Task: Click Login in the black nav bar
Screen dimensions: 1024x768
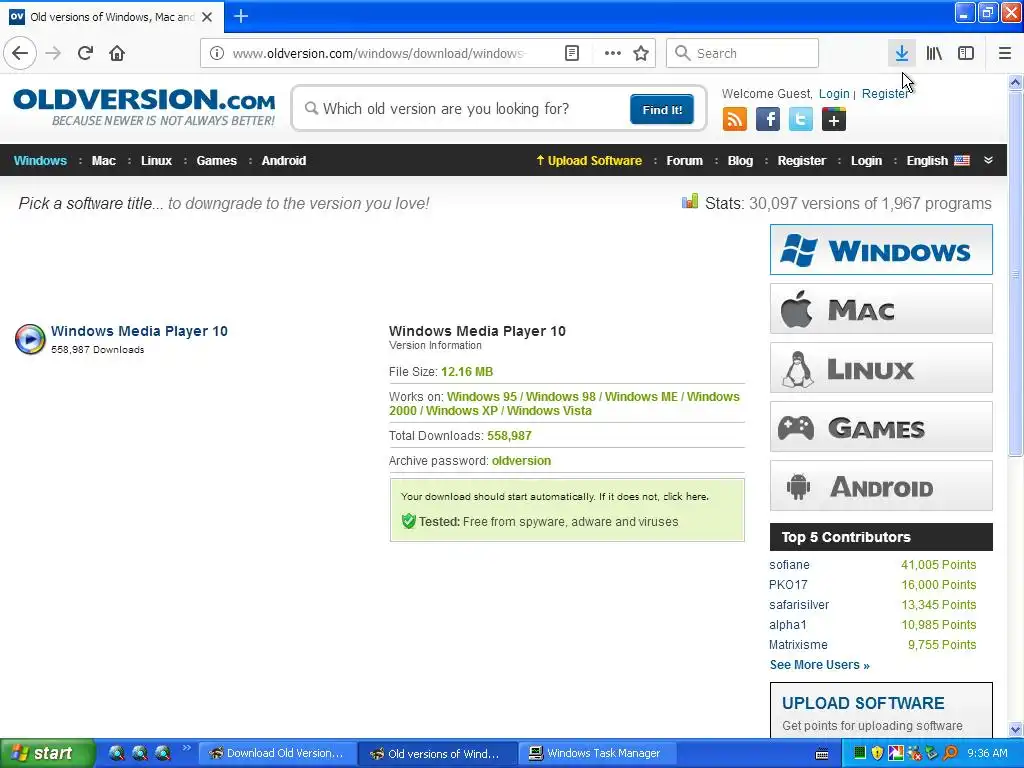Action: point(866,161)
